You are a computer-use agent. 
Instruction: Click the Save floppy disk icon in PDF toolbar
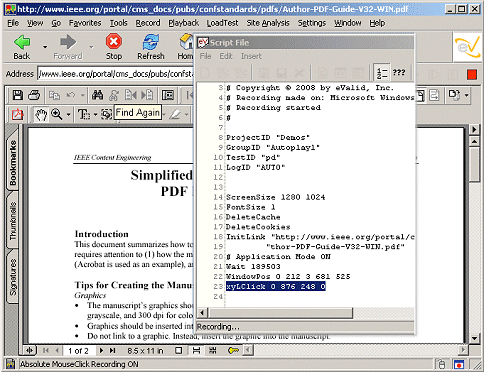[x=18, y=95]
